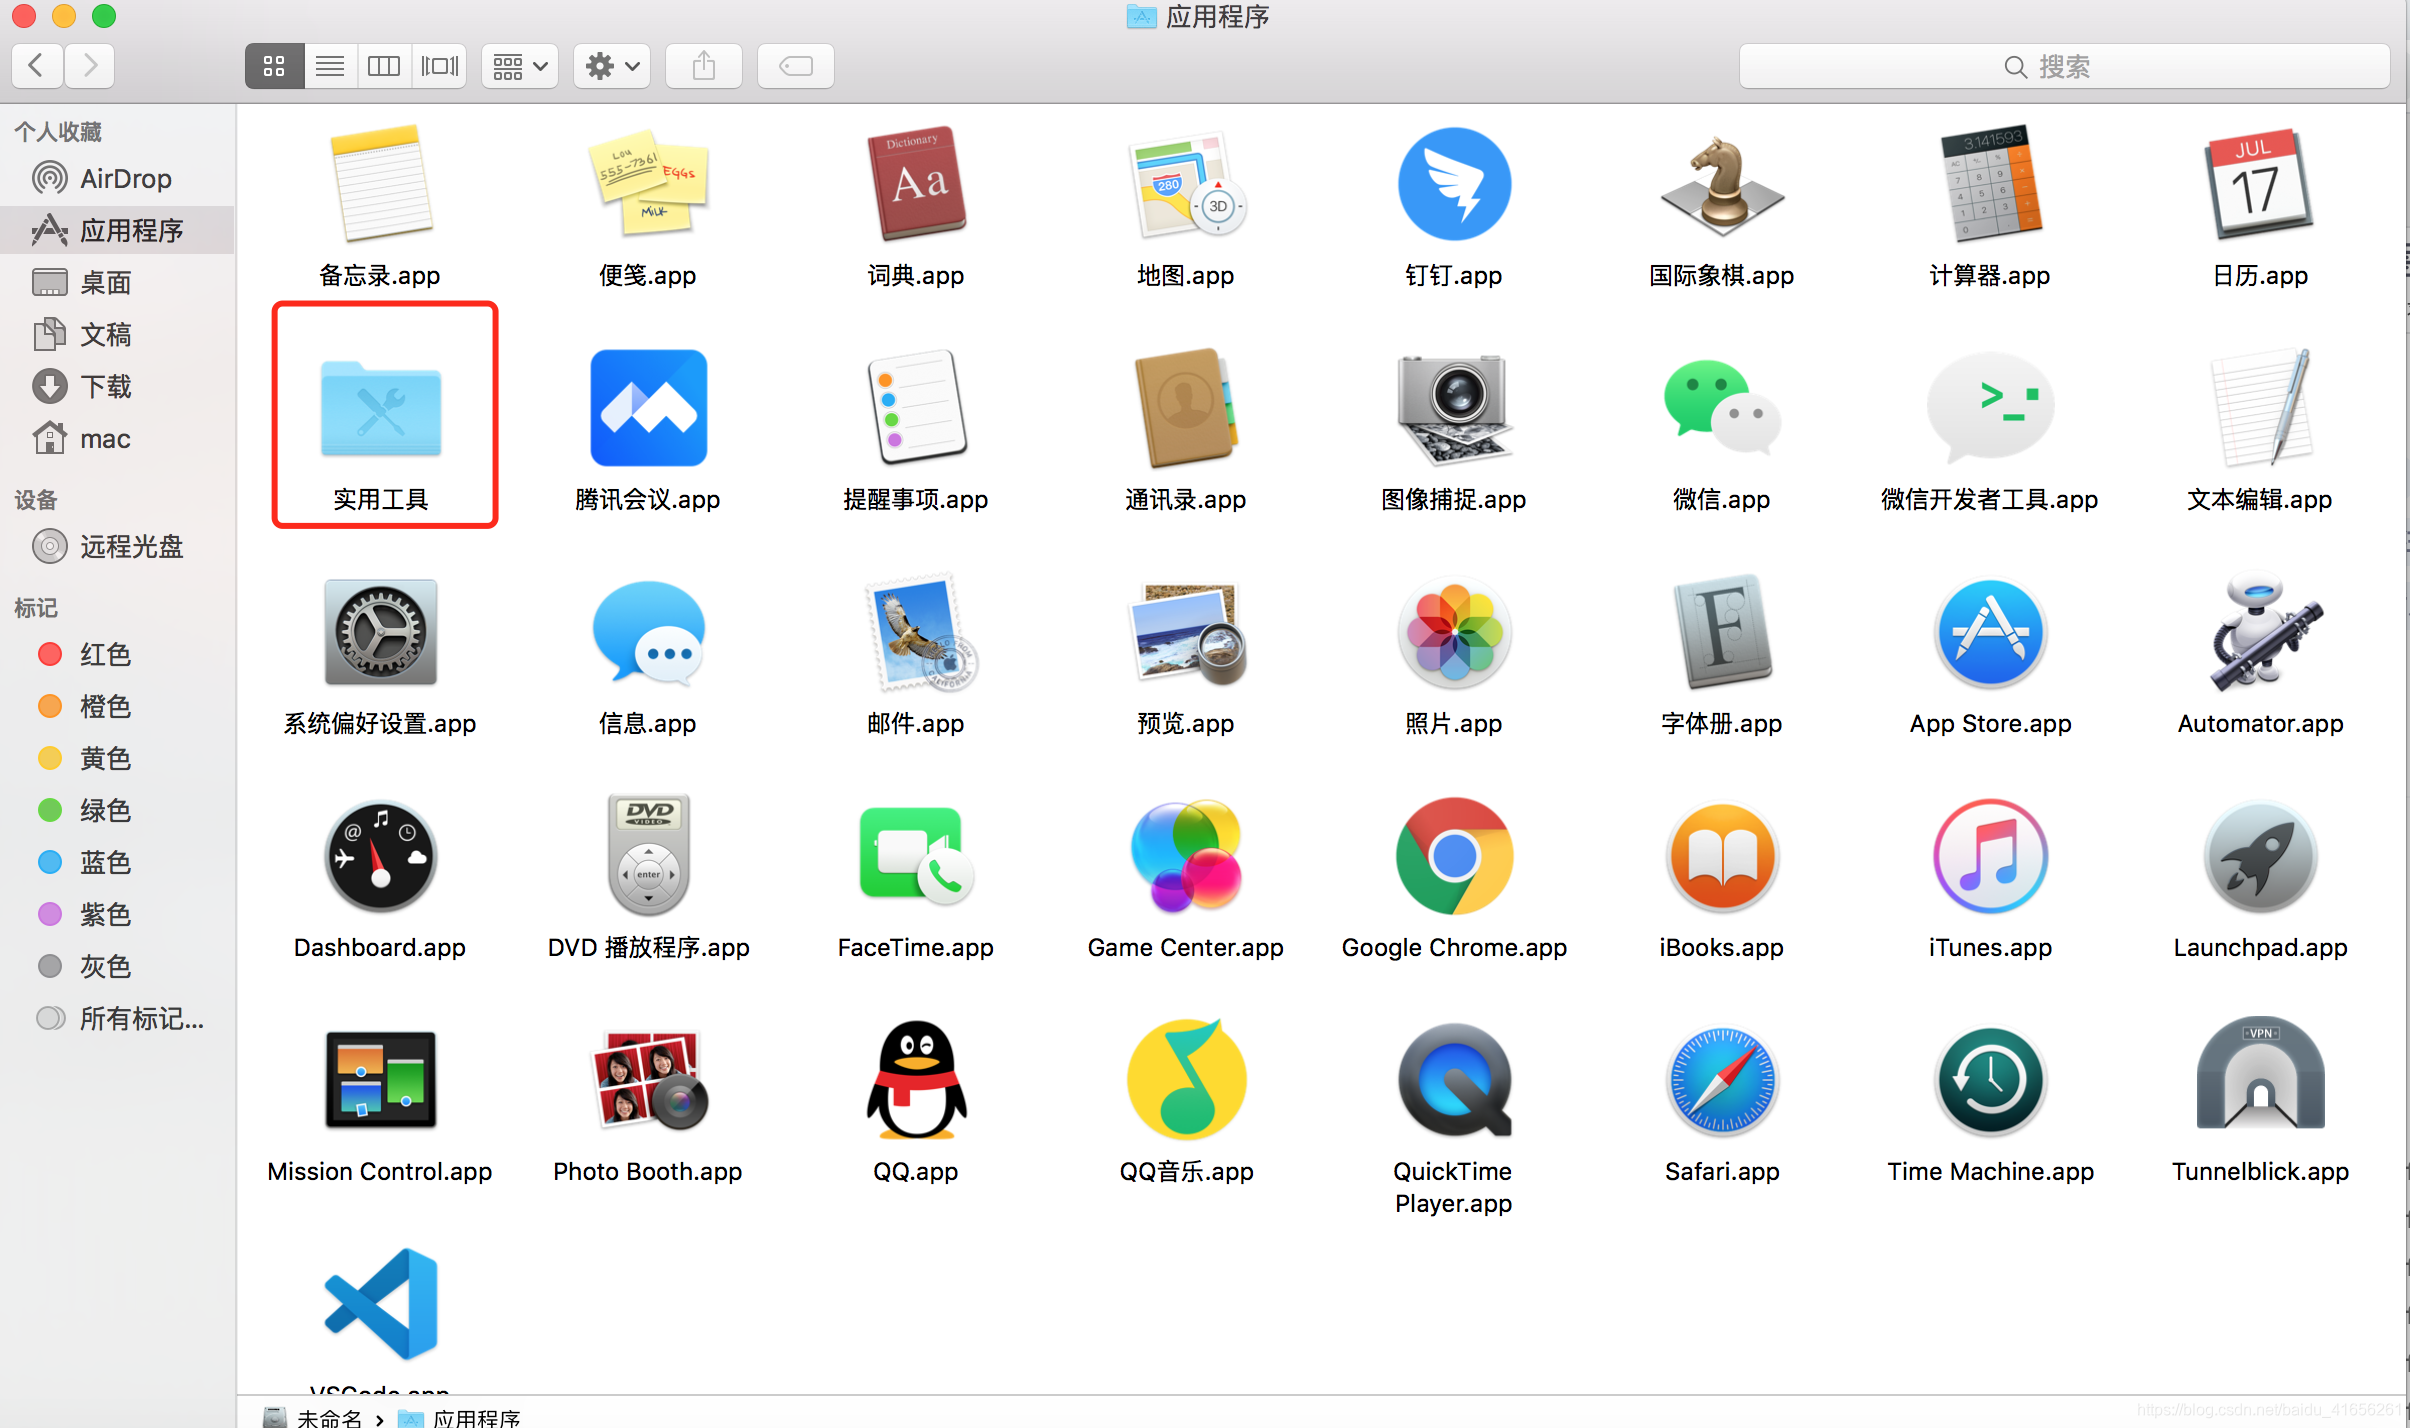Open the Launchpad app
Viewport: 2410px width, 1428px height.
2260,856
